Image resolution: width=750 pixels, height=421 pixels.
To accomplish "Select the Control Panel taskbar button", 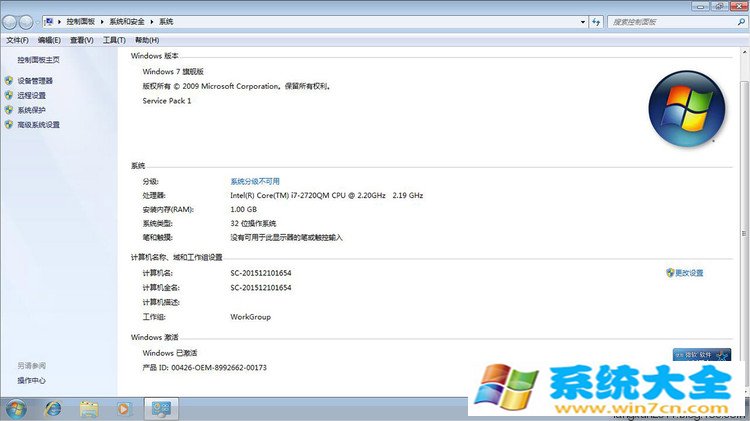I will click(161, 409).
